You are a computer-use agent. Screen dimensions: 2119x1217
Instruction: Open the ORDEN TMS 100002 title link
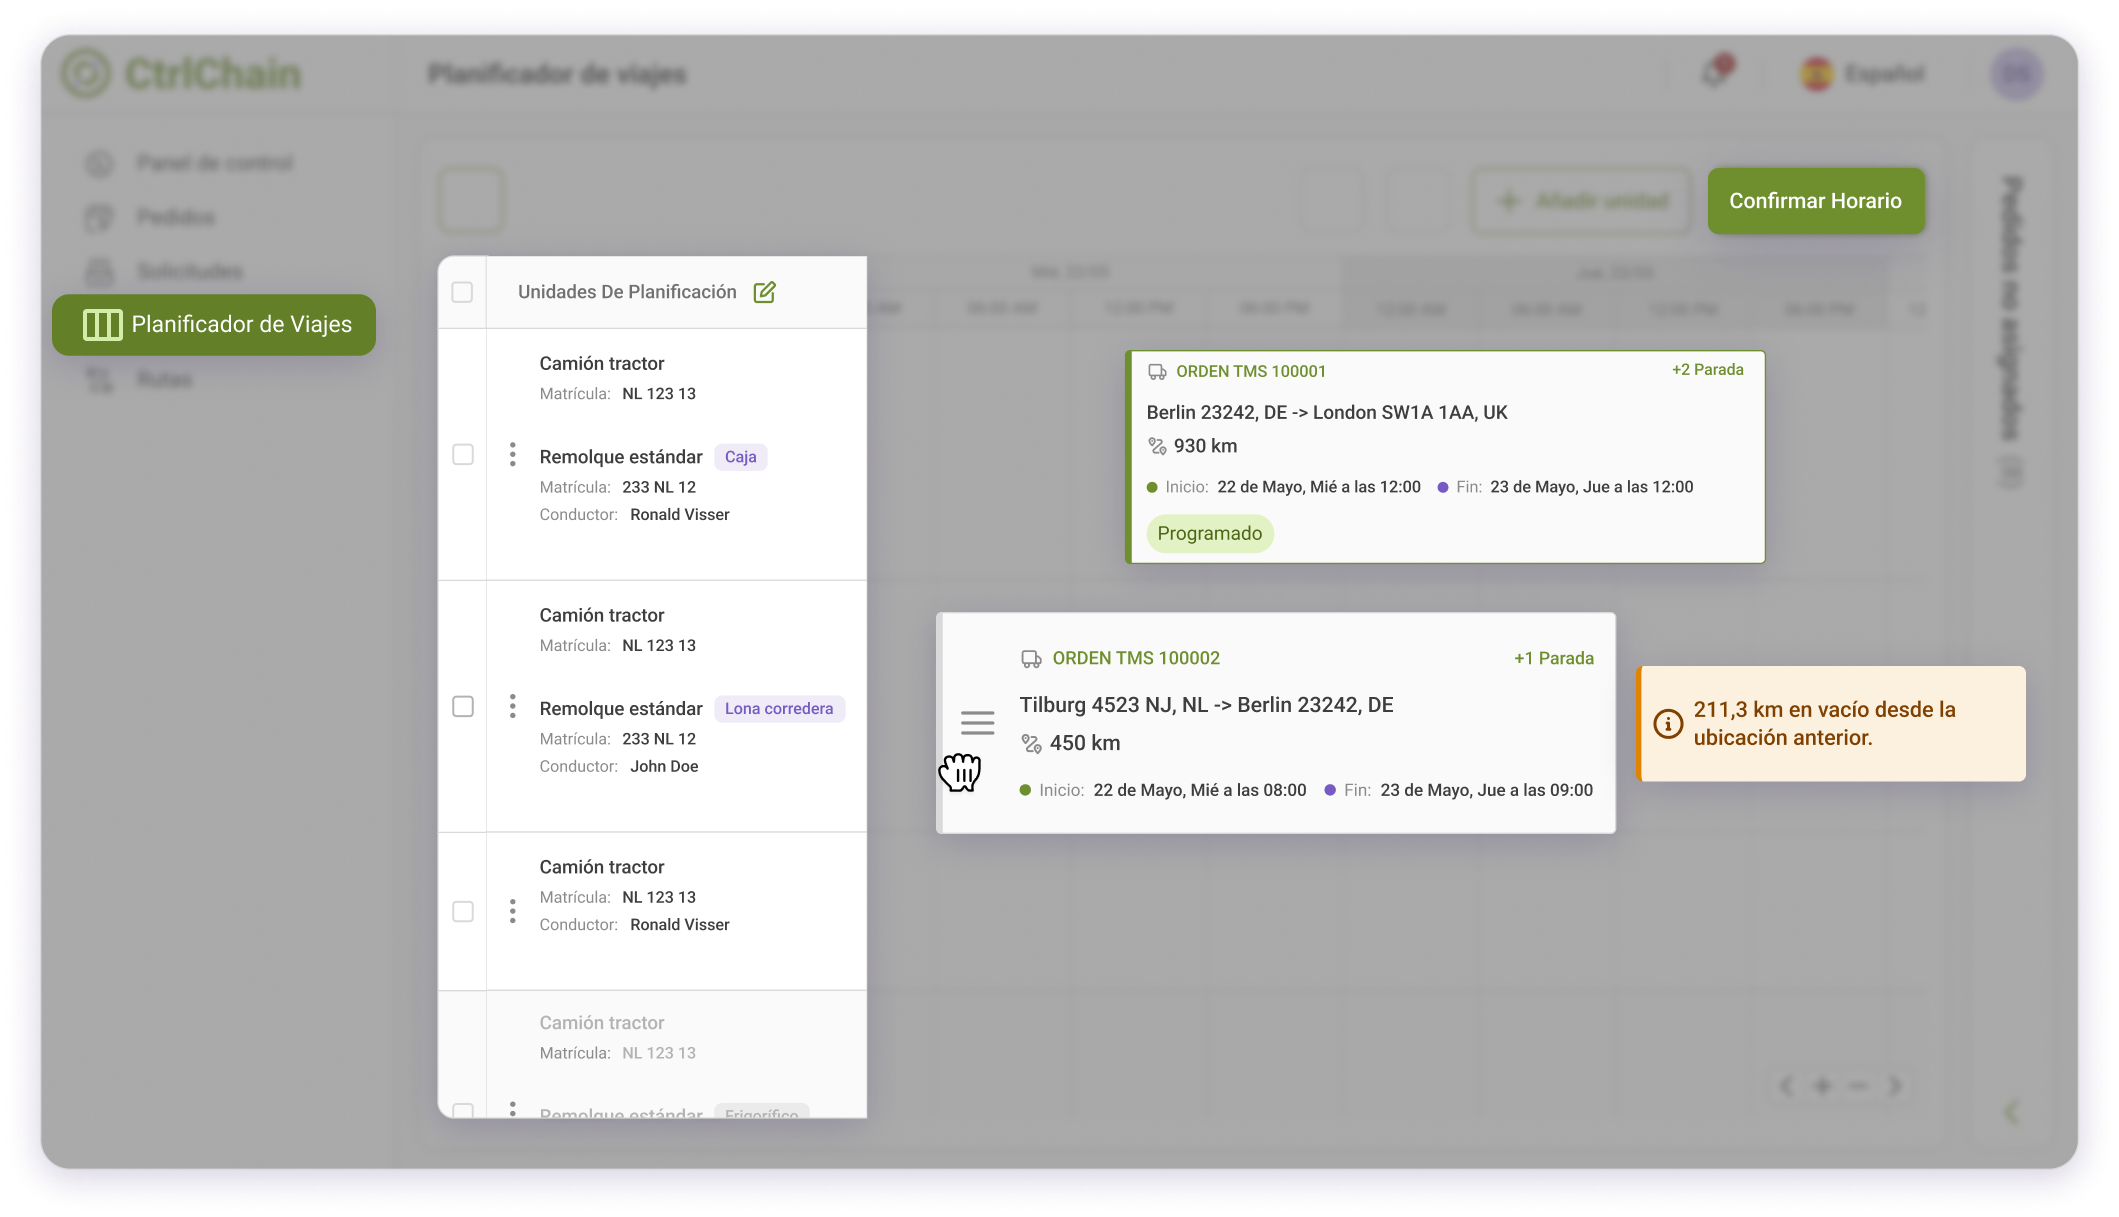click(1136, 658)
